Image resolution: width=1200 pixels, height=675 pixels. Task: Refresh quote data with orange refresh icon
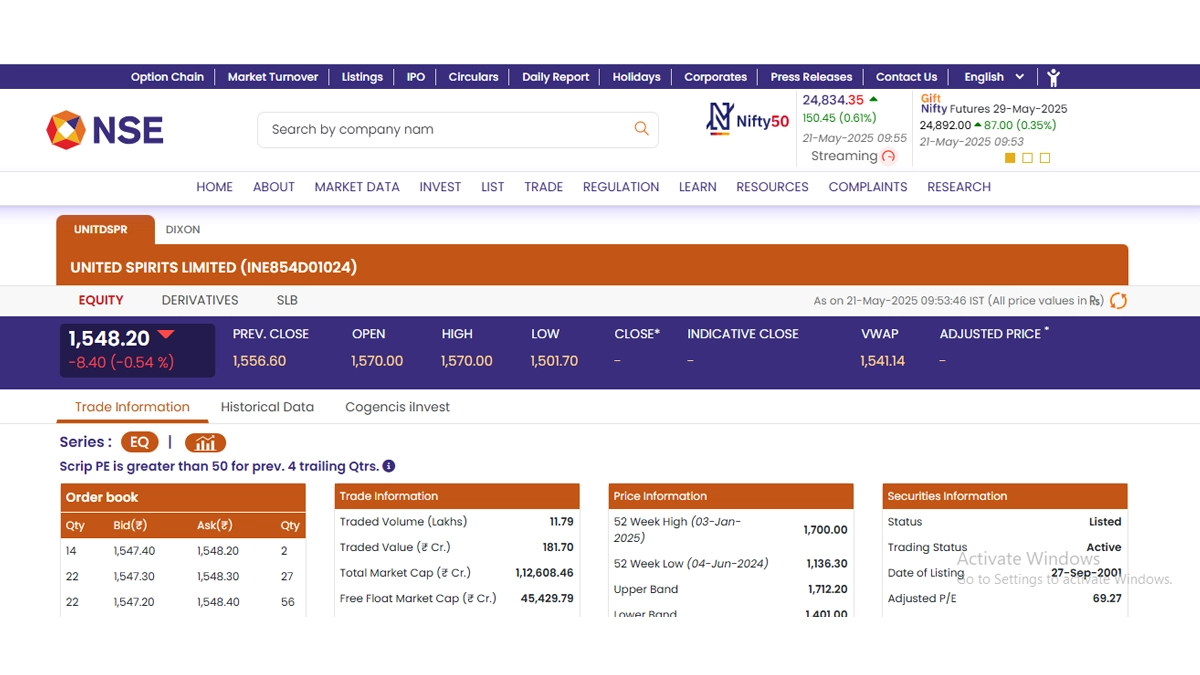[1118, 300]
